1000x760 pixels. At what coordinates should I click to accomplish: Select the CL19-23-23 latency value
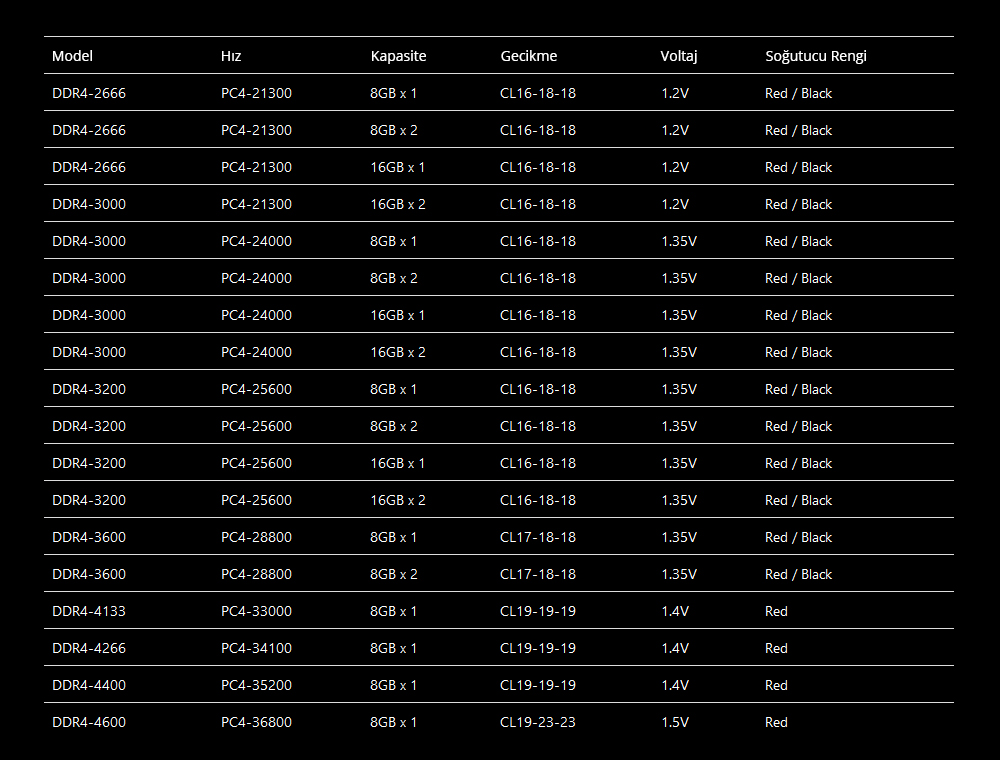click(x=538, y=722)
